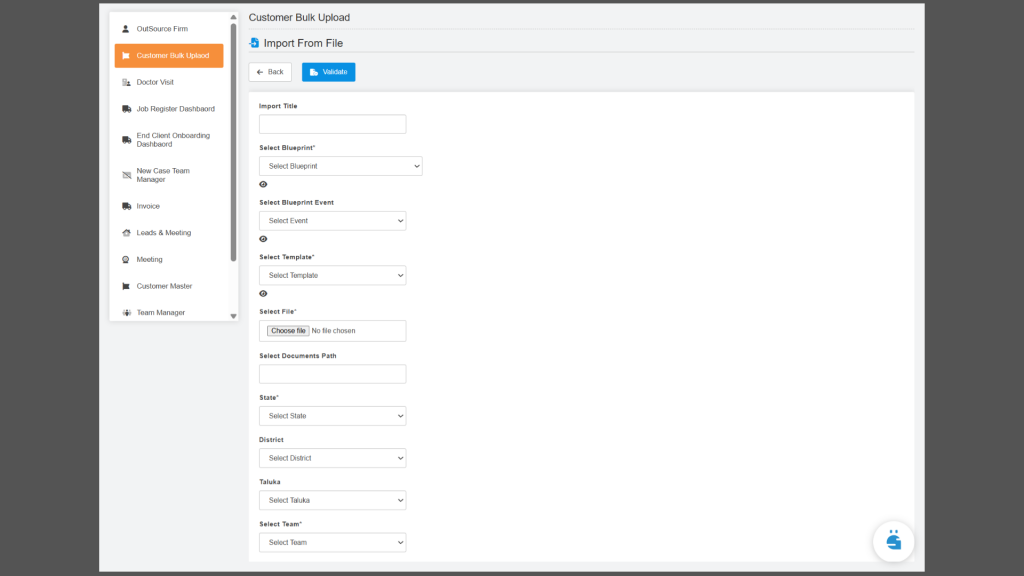Viewport: 1024px width, 576px height.
Task: Toggle the eye icon below Select Event
Action: pos(263,239)
